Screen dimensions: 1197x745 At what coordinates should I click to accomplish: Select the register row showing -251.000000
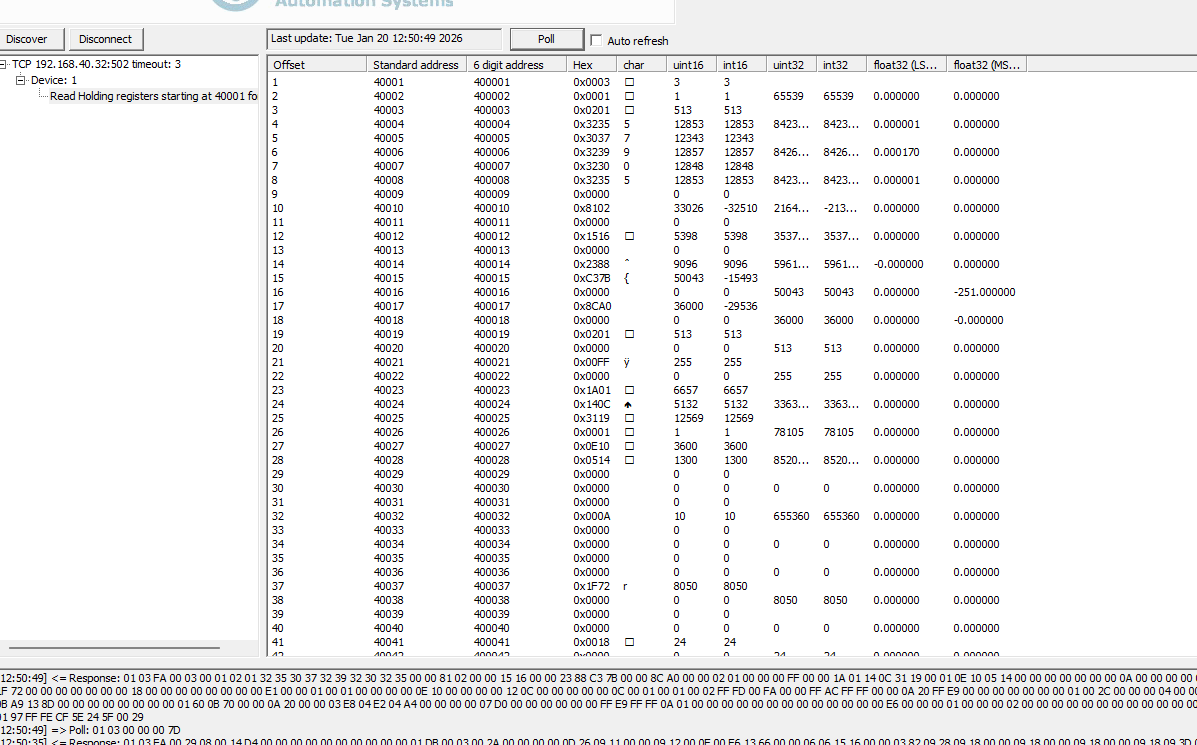point(600,291)
